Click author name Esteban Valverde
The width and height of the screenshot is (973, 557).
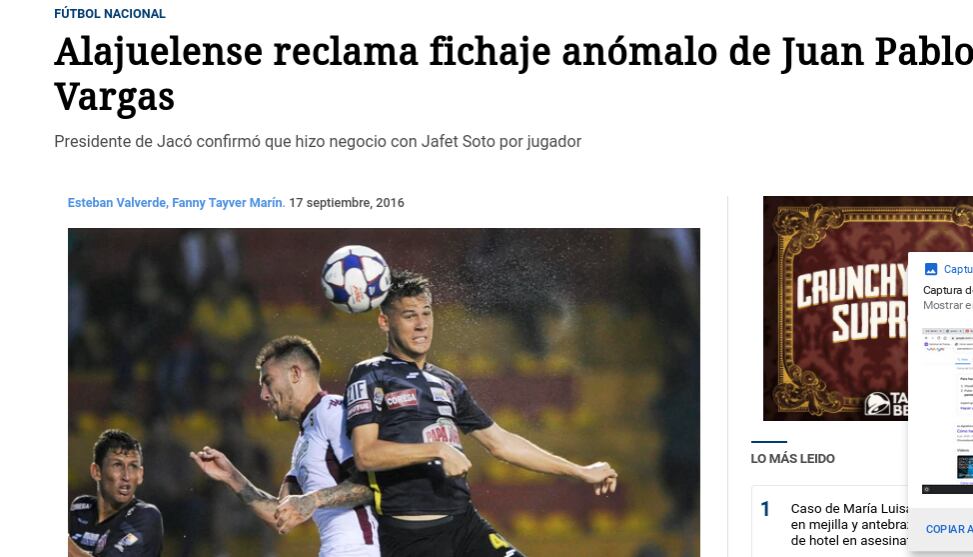coord(117,203)
